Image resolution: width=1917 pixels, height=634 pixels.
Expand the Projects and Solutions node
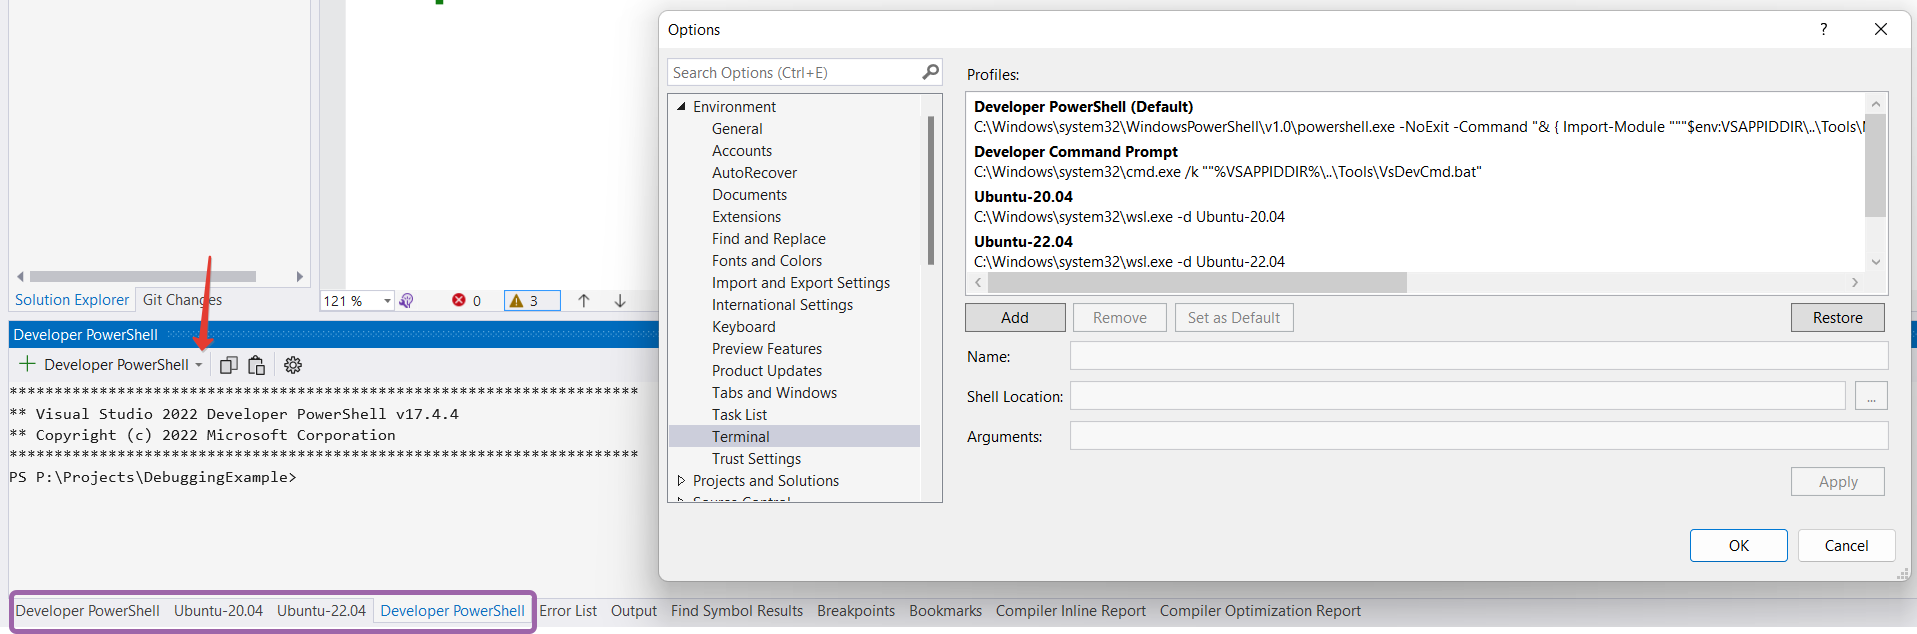coord(681,480)
